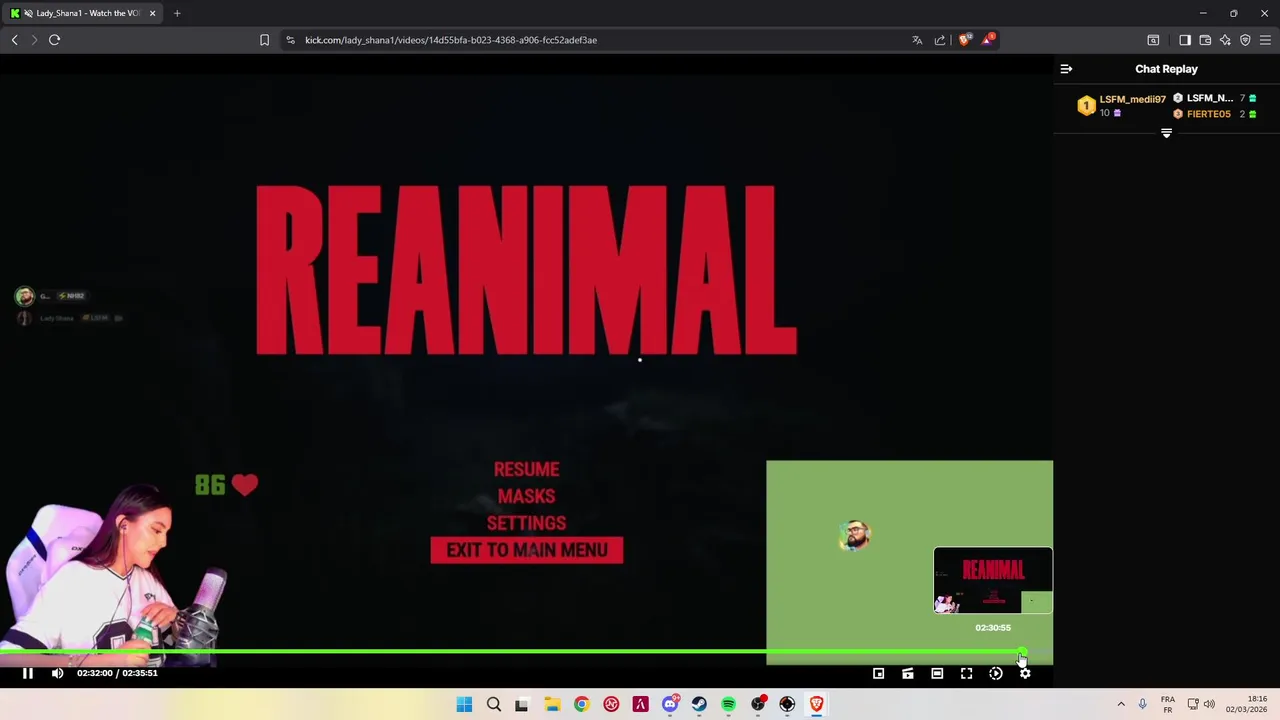1280x720 pixels.
Task: Click the REANIMAL preview thumbnail at 02:30:55
Action: tap(993, 580)
